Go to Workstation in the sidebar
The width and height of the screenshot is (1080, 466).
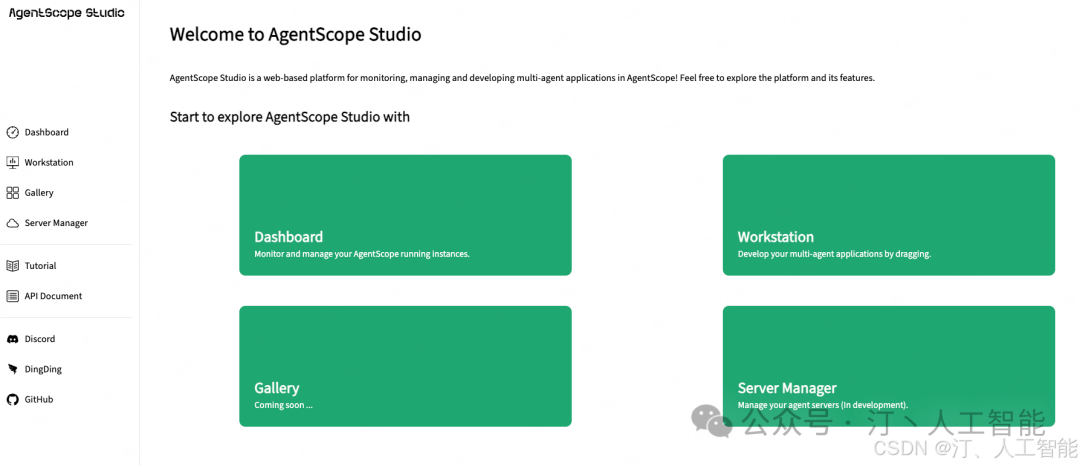coord(49,162)
